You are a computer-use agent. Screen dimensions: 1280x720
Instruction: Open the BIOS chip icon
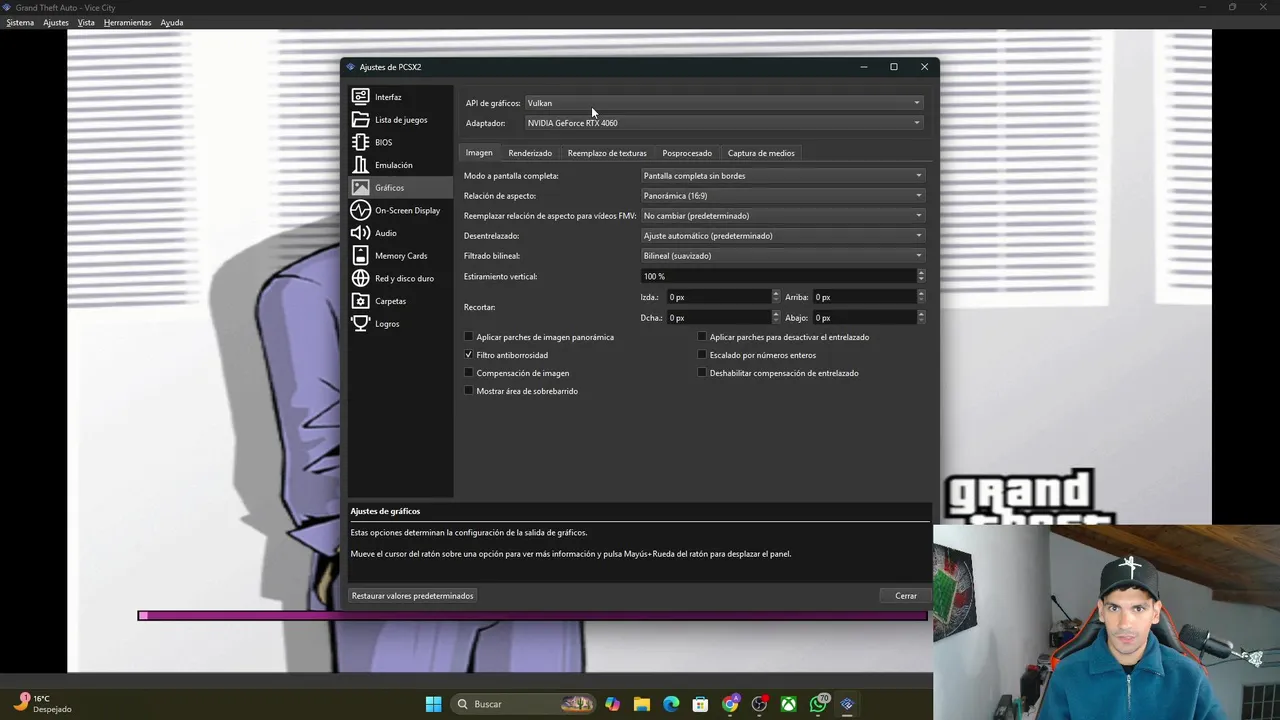(360, 142)
